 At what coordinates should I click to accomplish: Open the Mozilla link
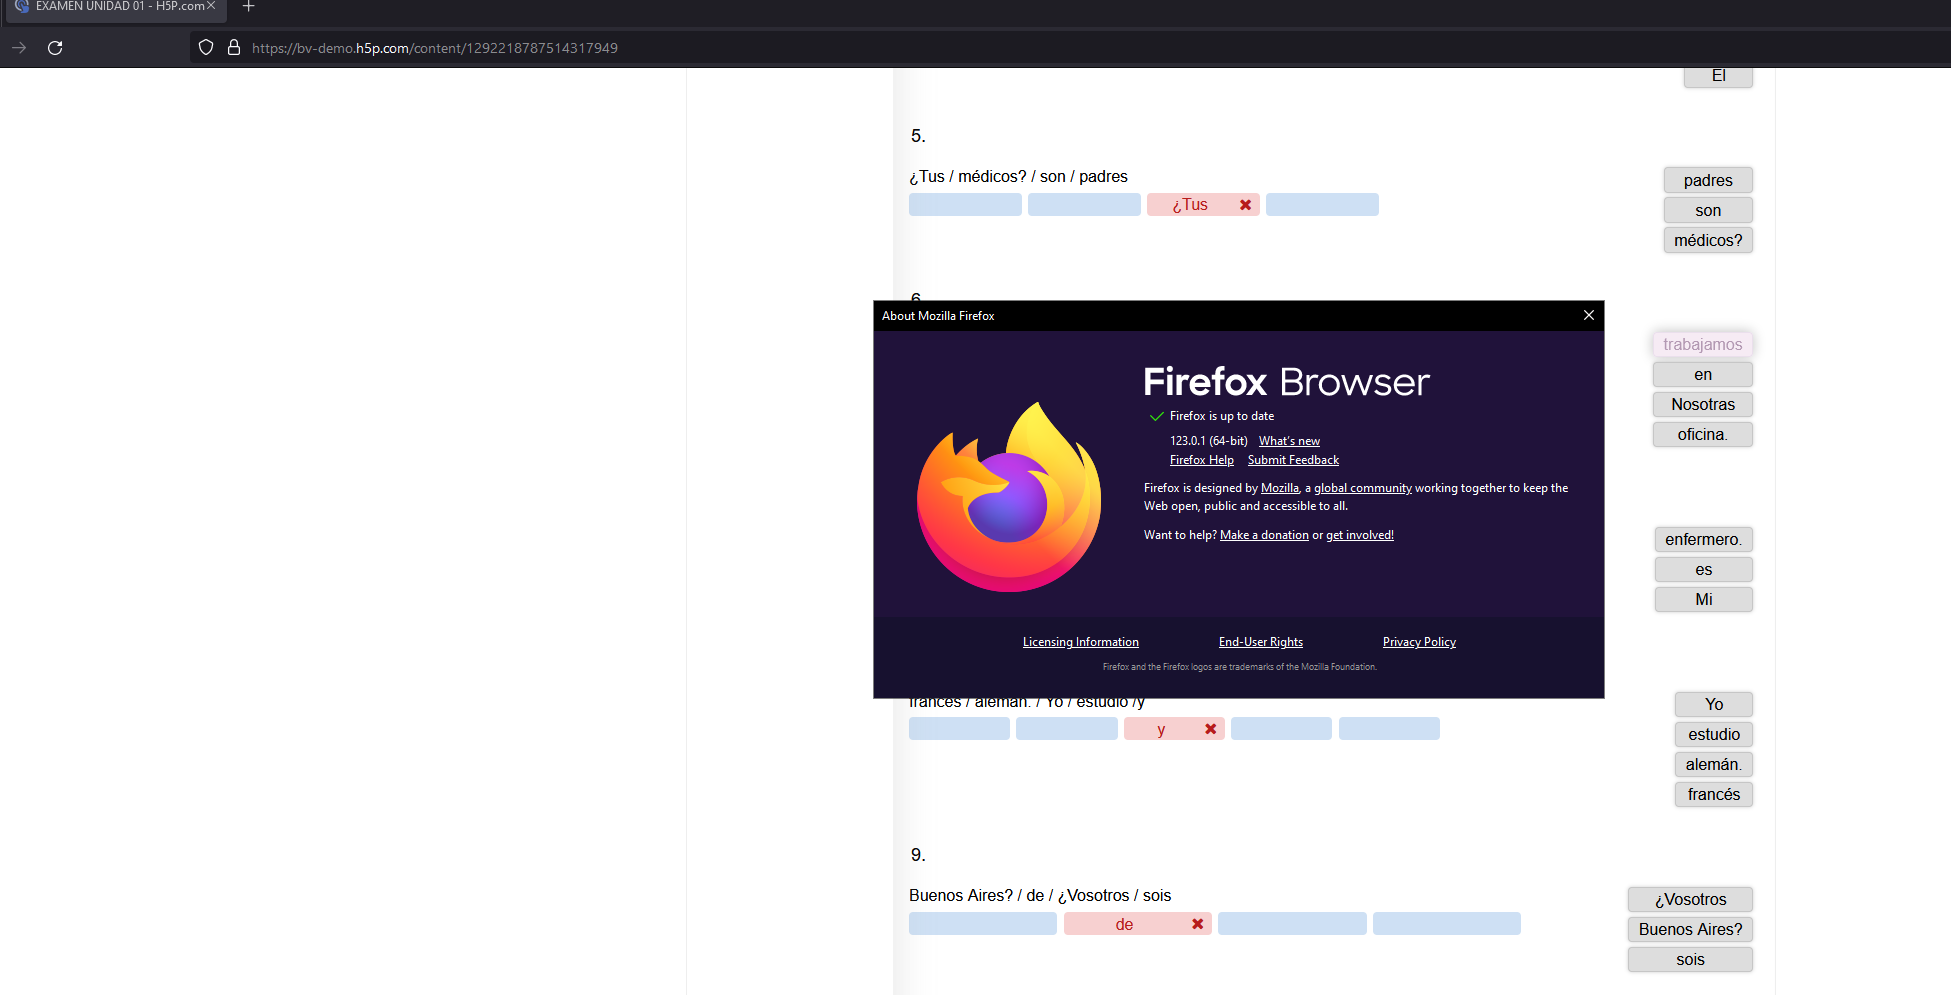[1280, 488]
